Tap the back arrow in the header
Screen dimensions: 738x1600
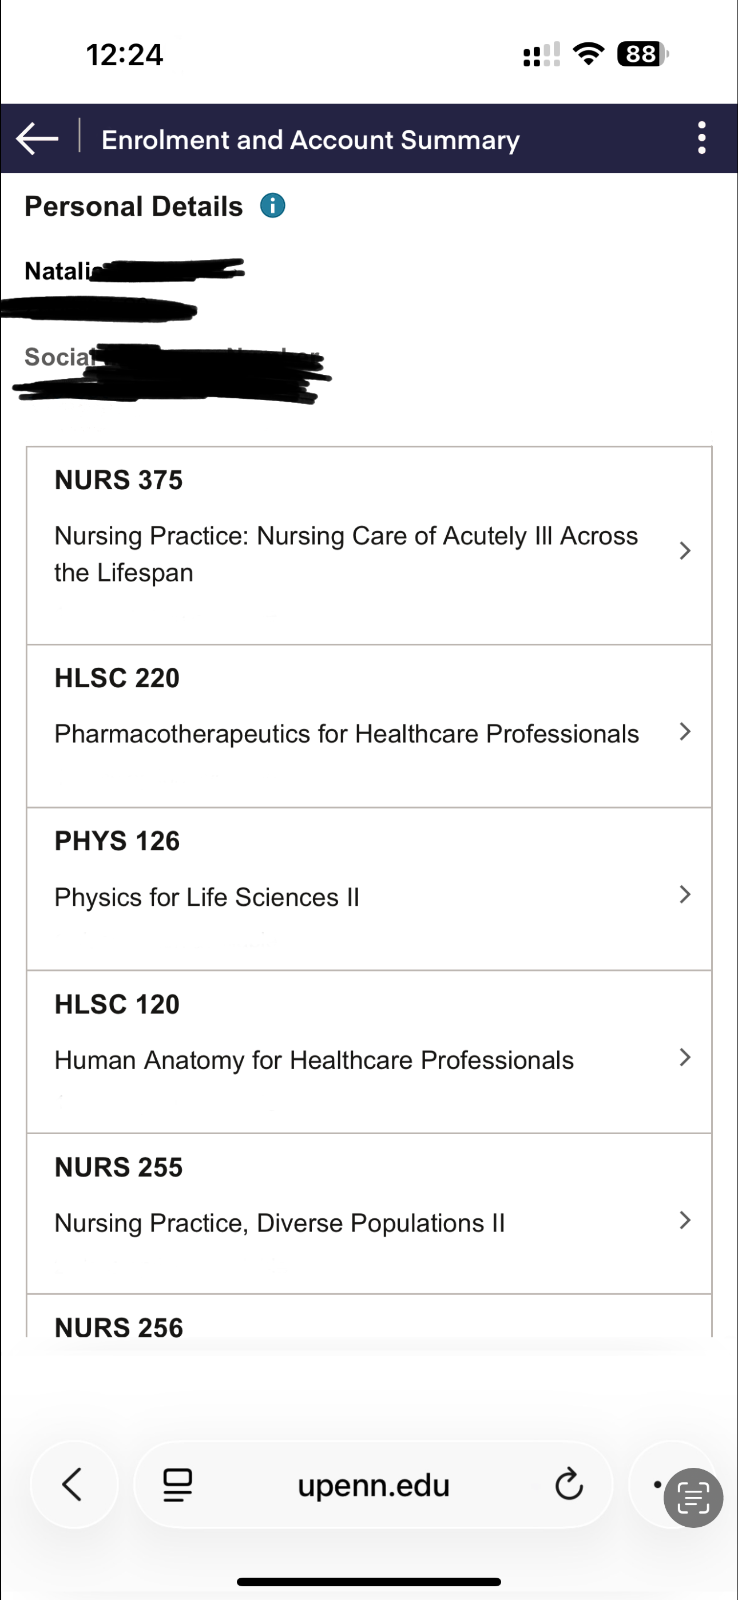(38, 139)
